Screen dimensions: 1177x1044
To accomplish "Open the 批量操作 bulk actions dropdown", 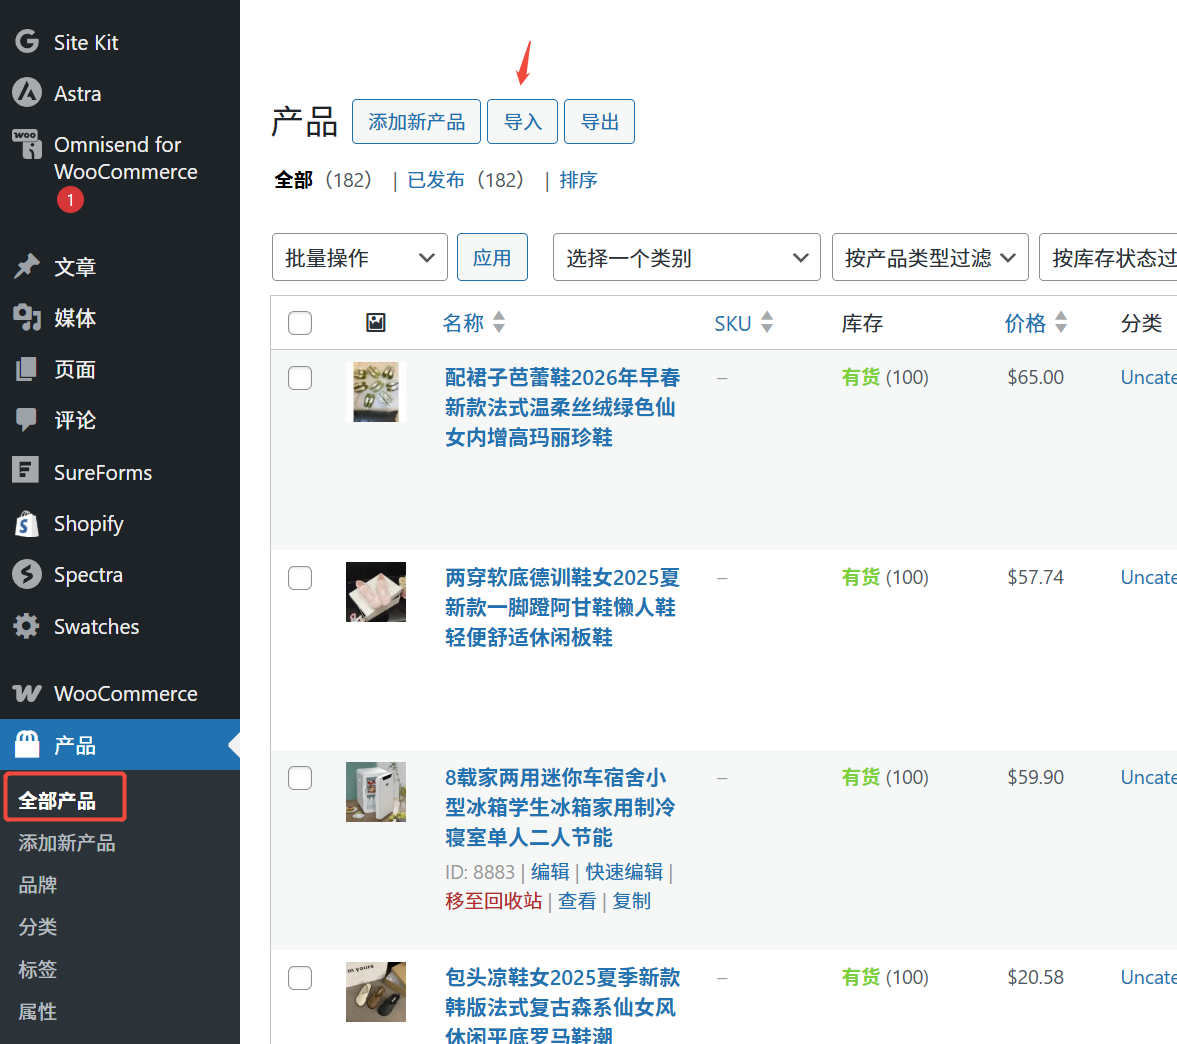I will (x=360, y=257).
